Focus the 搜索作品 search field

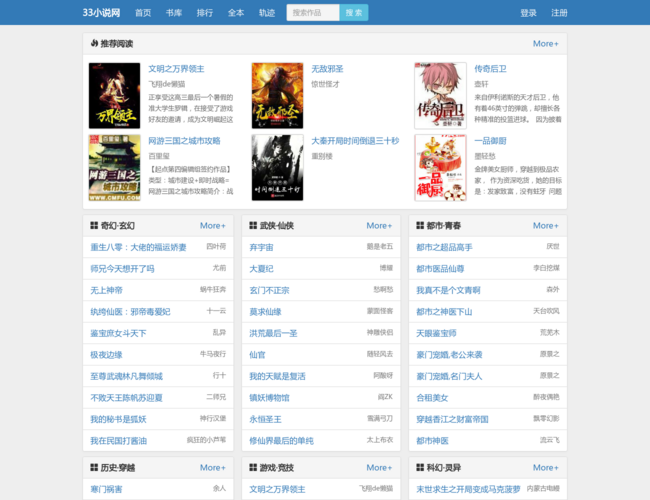313,12
